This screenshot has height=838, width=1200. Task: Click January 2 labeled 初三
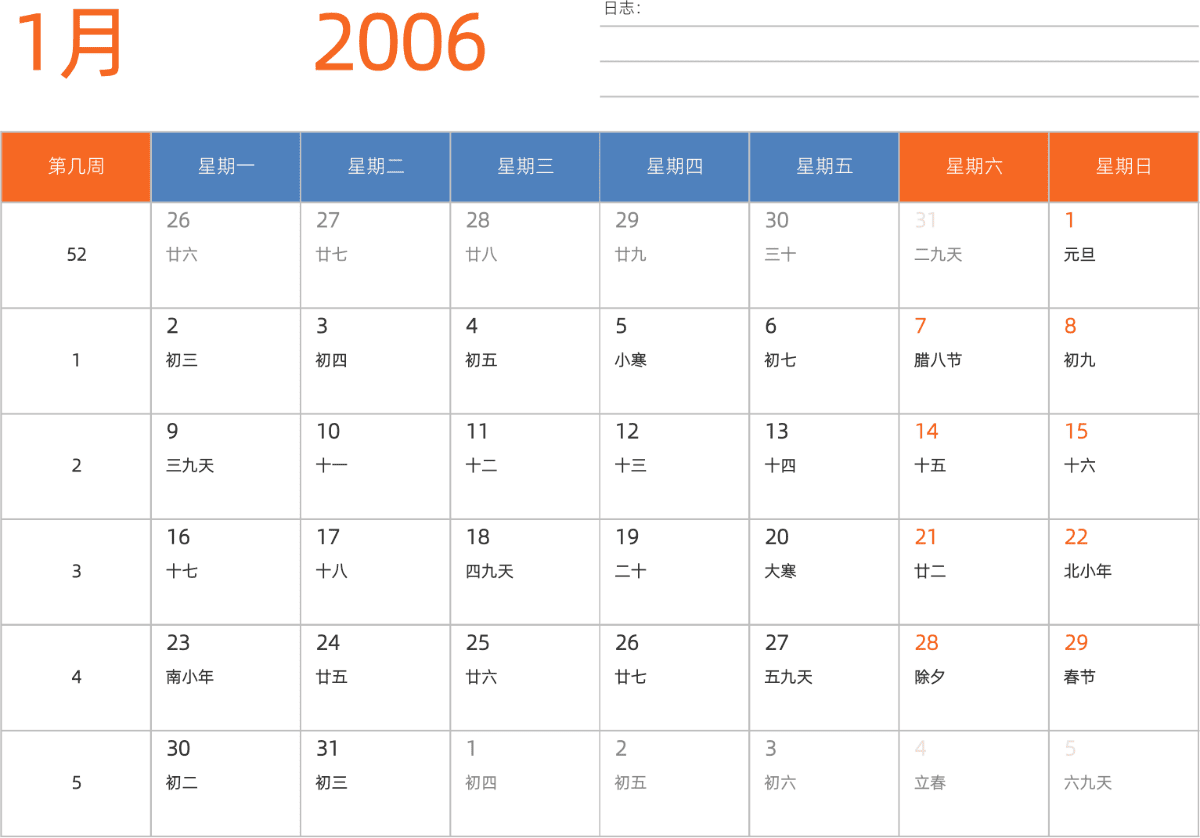226,361
